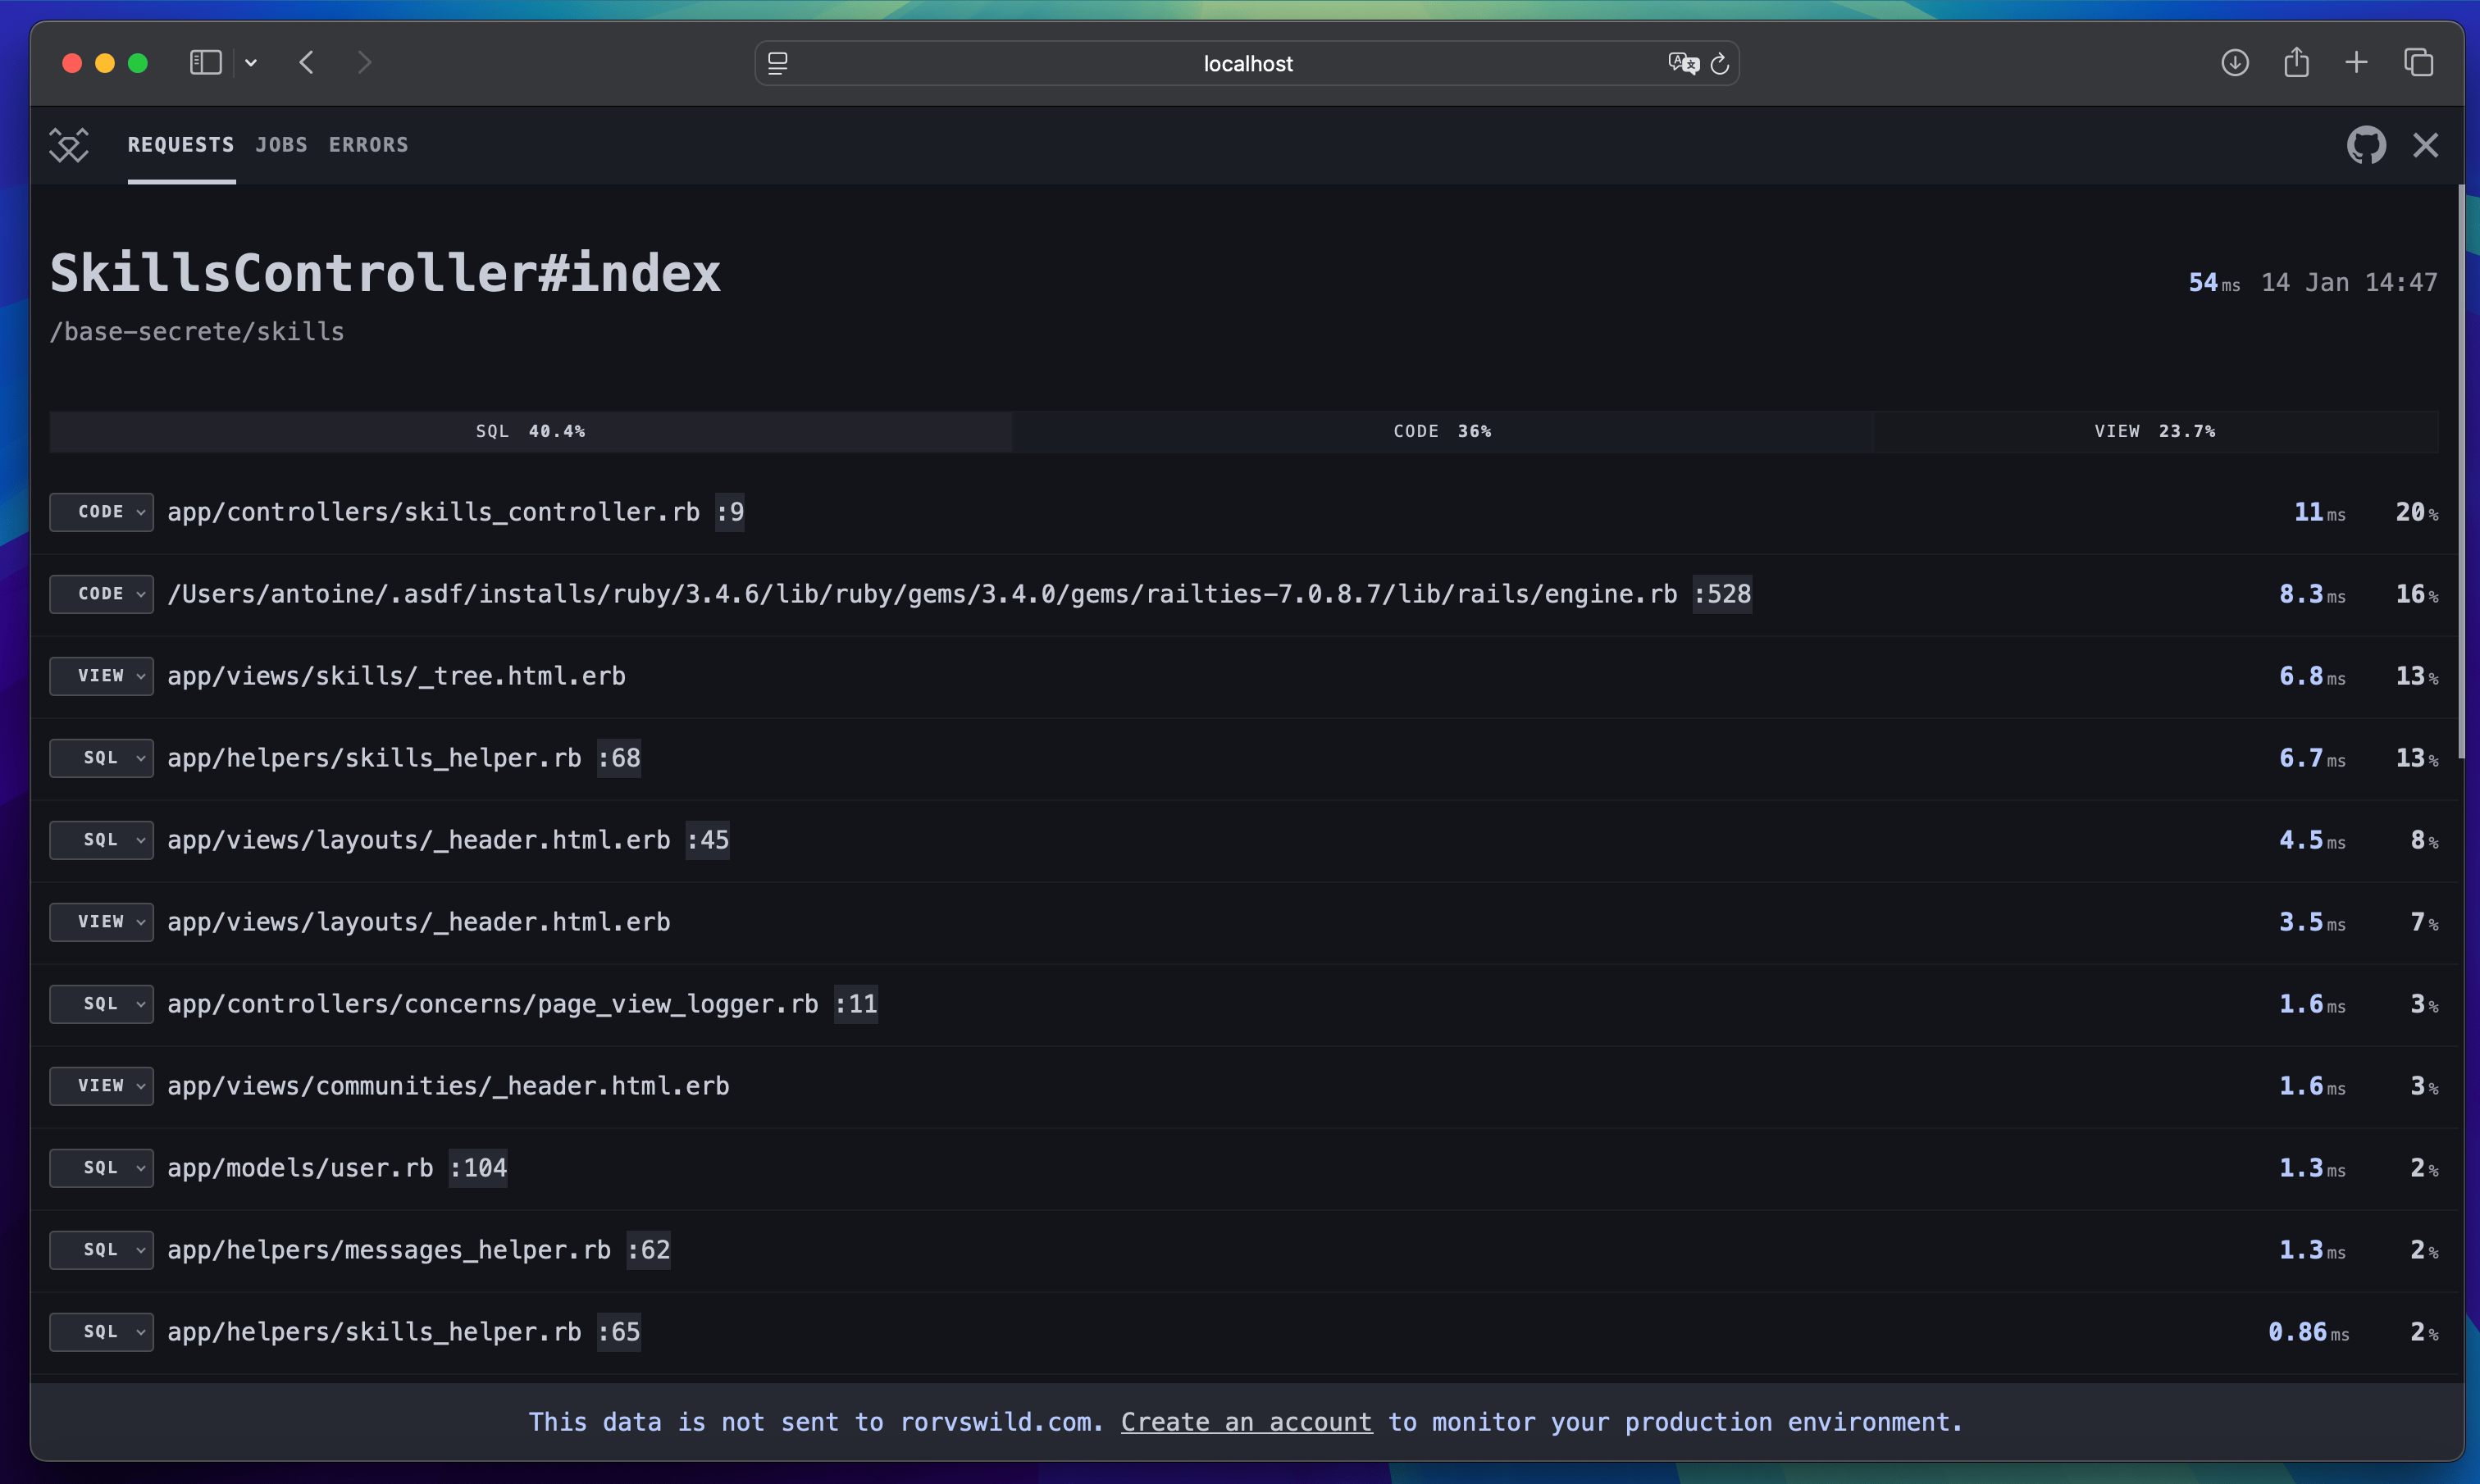
Task: Click the 11ms timing value
Action: pyautogui.click(x=2319, y=512)
